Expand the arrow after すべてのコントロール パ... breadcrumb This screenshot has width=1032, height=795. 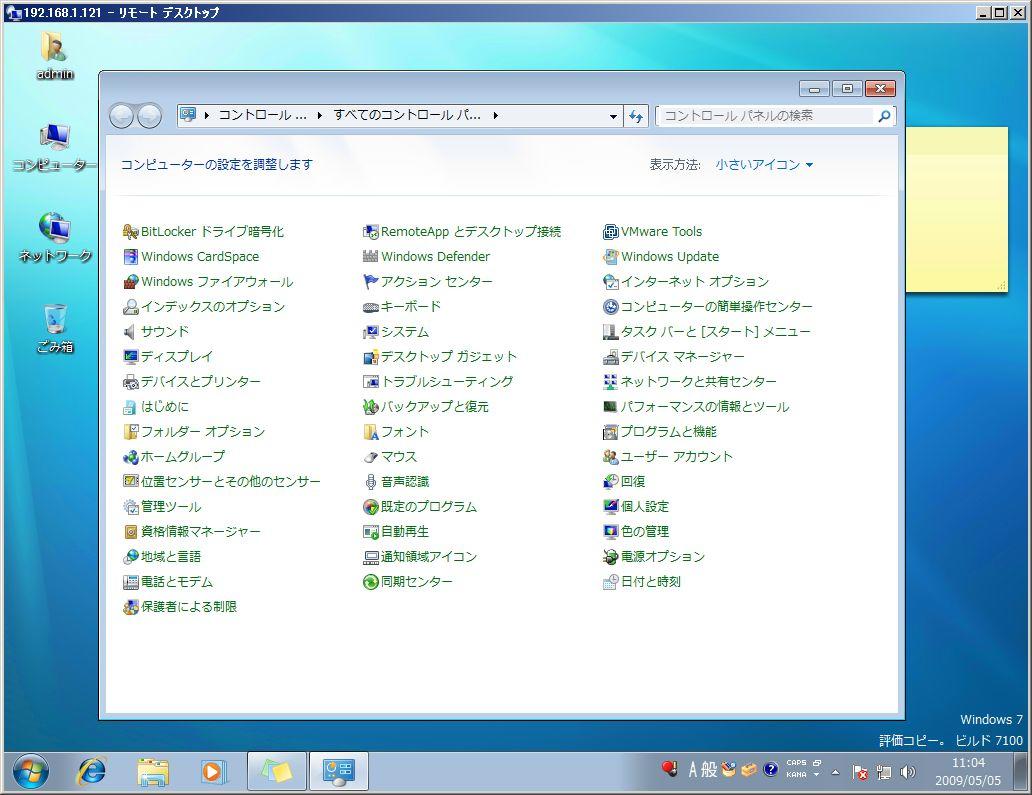point(496,115)
